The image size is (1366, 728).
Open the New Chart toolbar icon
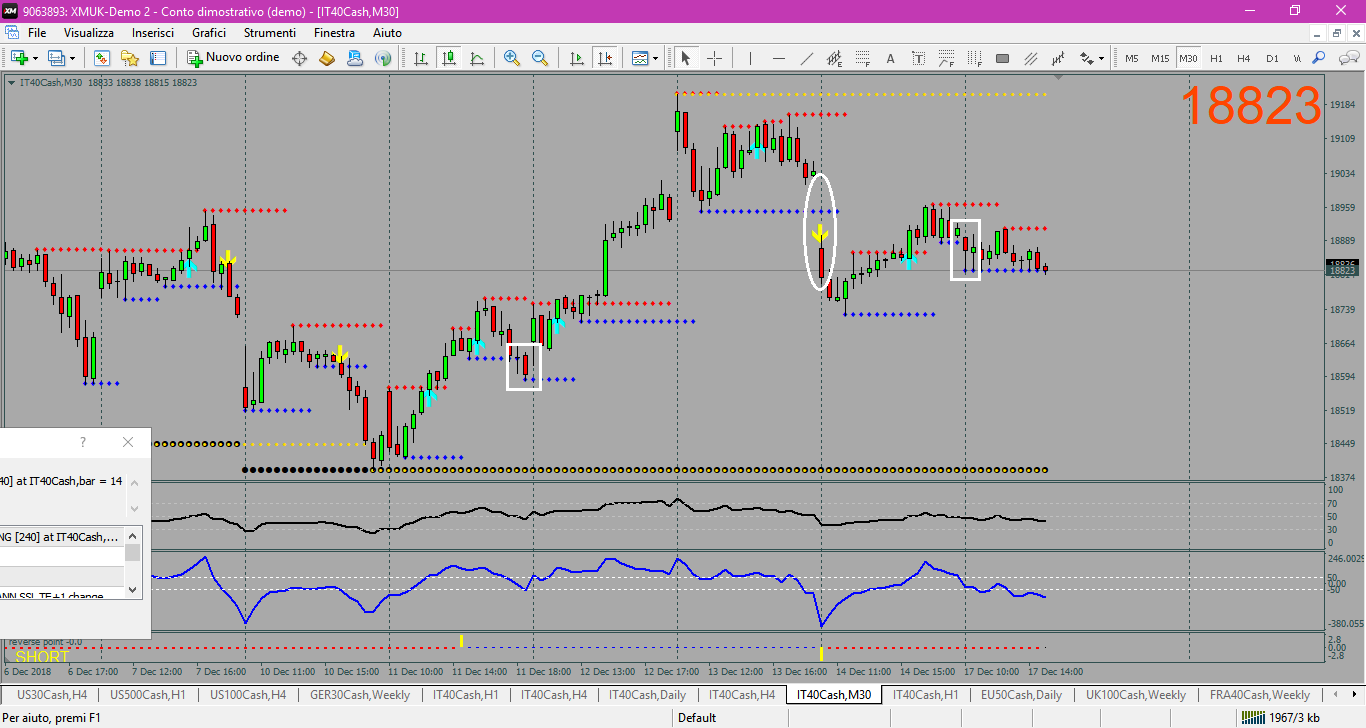coord(19,58)
